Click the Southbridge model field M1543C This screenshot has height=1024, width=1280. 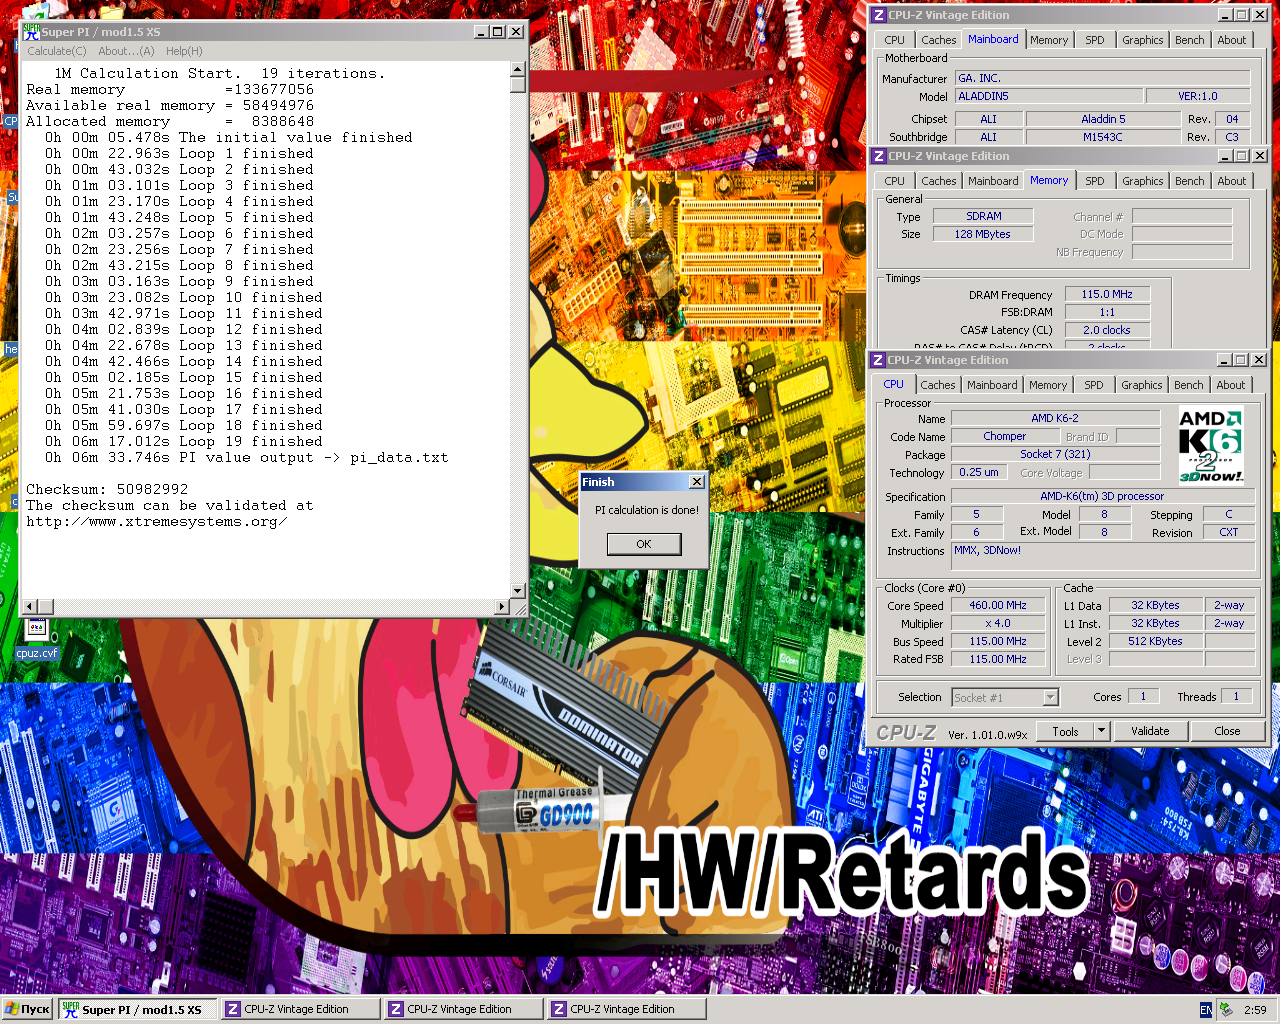(1103, 137)
